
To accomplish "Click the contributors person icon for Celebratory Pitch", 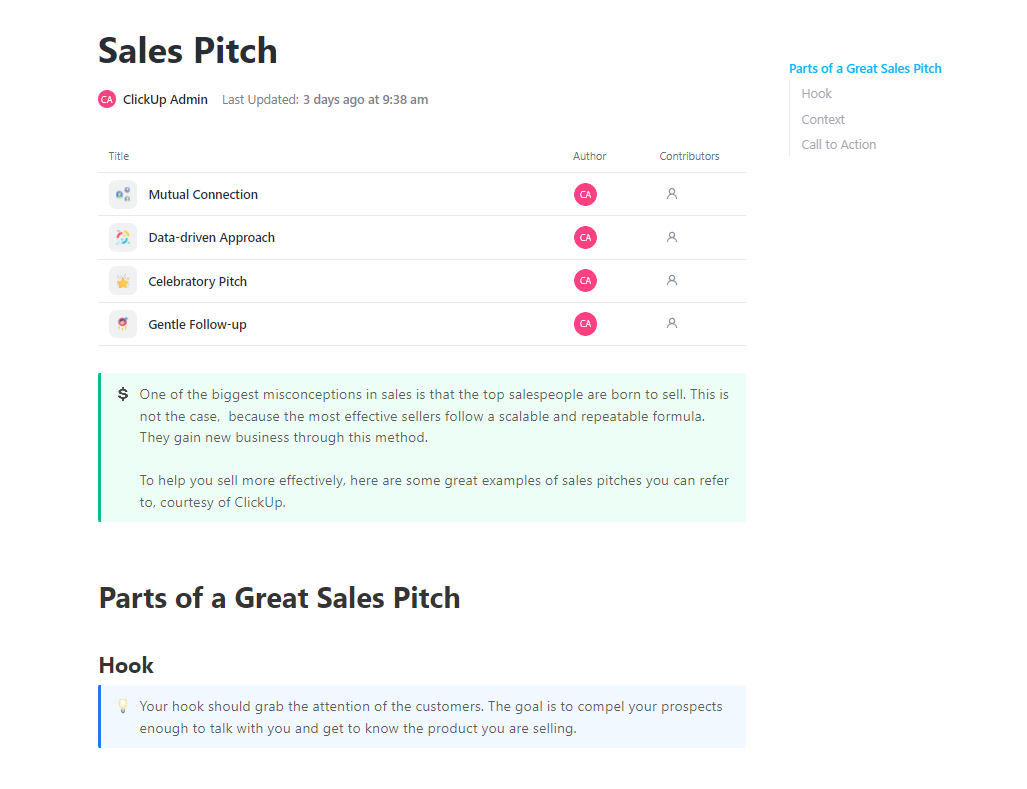I will [x=671, y=280].
